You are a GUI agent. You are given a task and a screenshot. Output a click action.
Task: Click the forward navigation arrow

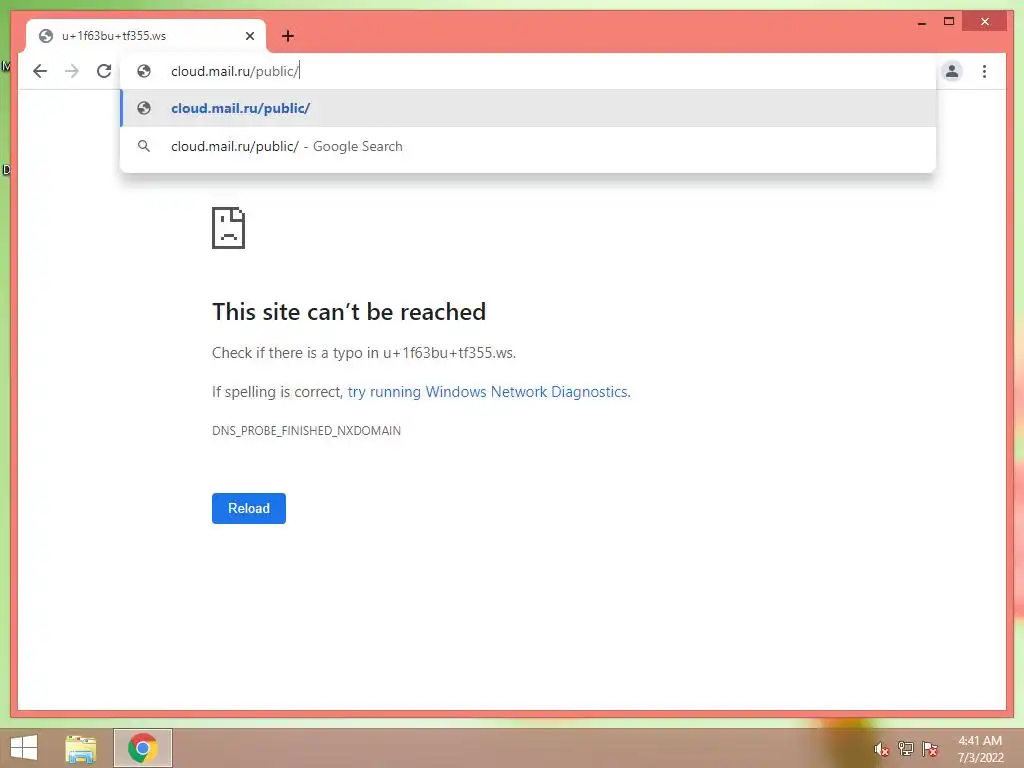pos(72,71)
